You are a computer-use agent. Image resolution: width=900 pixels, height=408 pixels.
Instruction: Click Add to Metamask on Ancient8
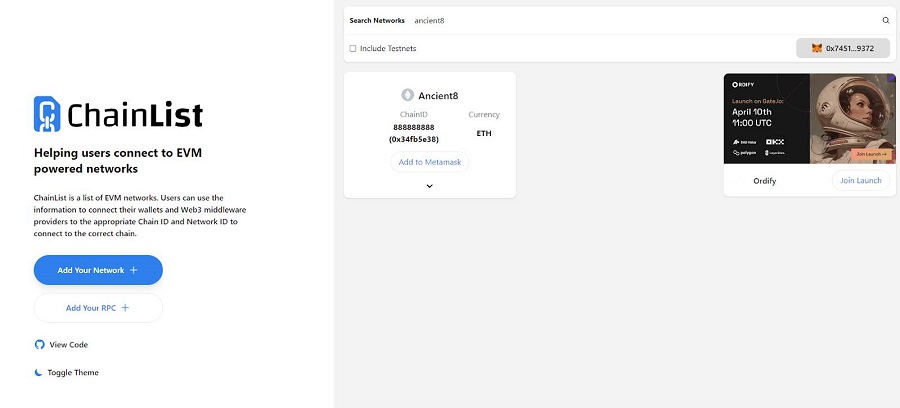coord(430,162)
